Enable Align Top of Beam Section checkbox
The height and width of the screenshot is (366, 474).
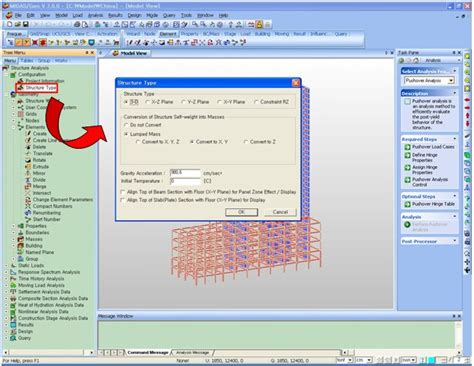click(x=123, y=192)
